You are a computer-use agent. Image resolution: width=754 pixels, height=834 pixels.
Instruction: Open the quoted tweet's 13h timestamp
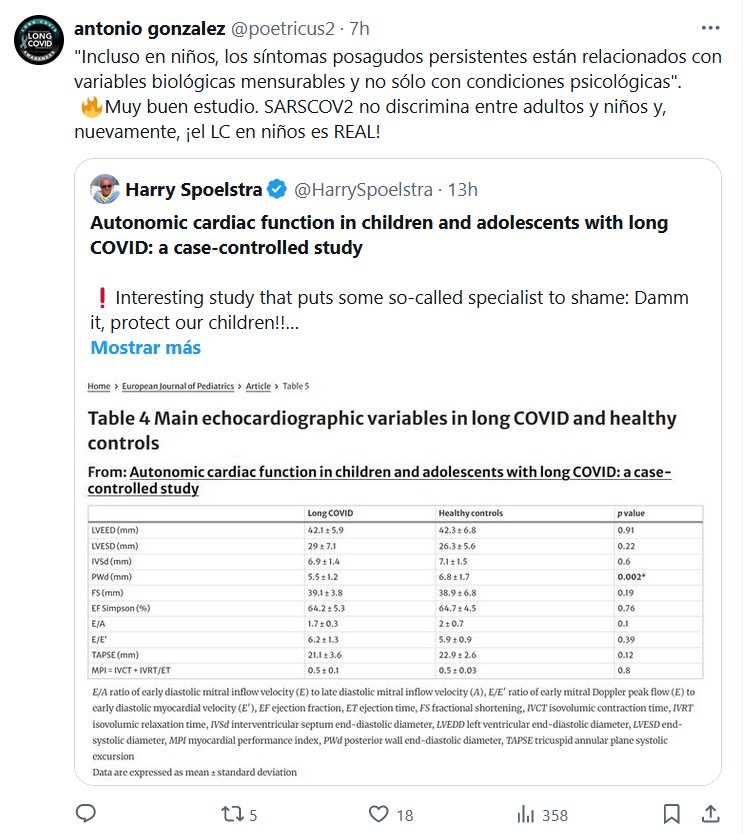coord(461,190)
